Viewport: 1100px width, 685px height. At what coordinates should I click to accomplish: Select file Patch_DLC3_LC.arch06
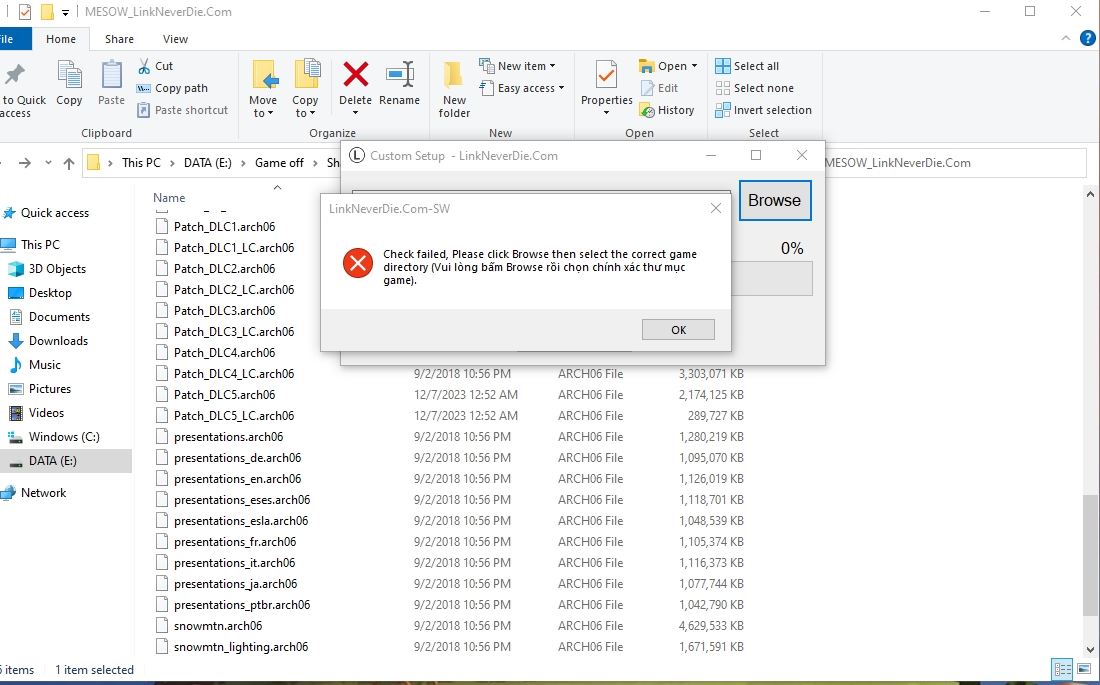234,331
